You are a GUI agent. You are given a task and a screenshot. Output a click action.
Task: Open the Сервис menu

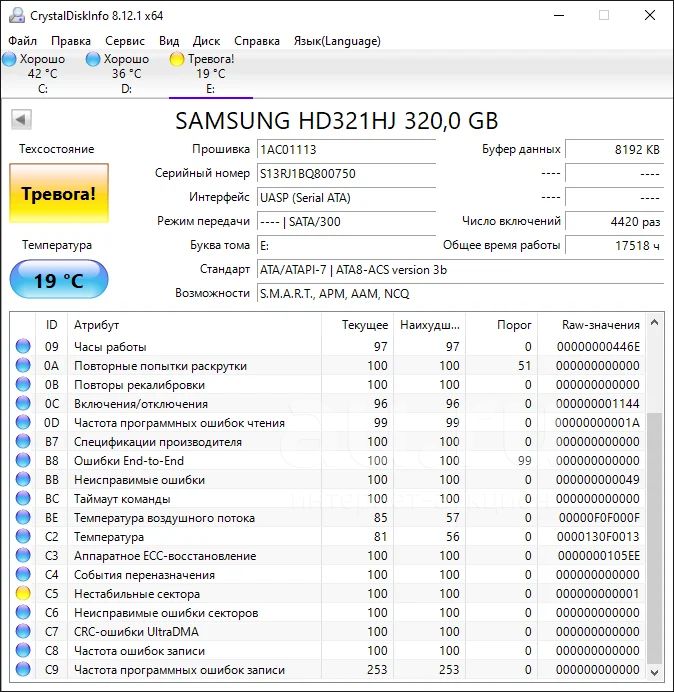pyautogui.click(x=125, y=41)
